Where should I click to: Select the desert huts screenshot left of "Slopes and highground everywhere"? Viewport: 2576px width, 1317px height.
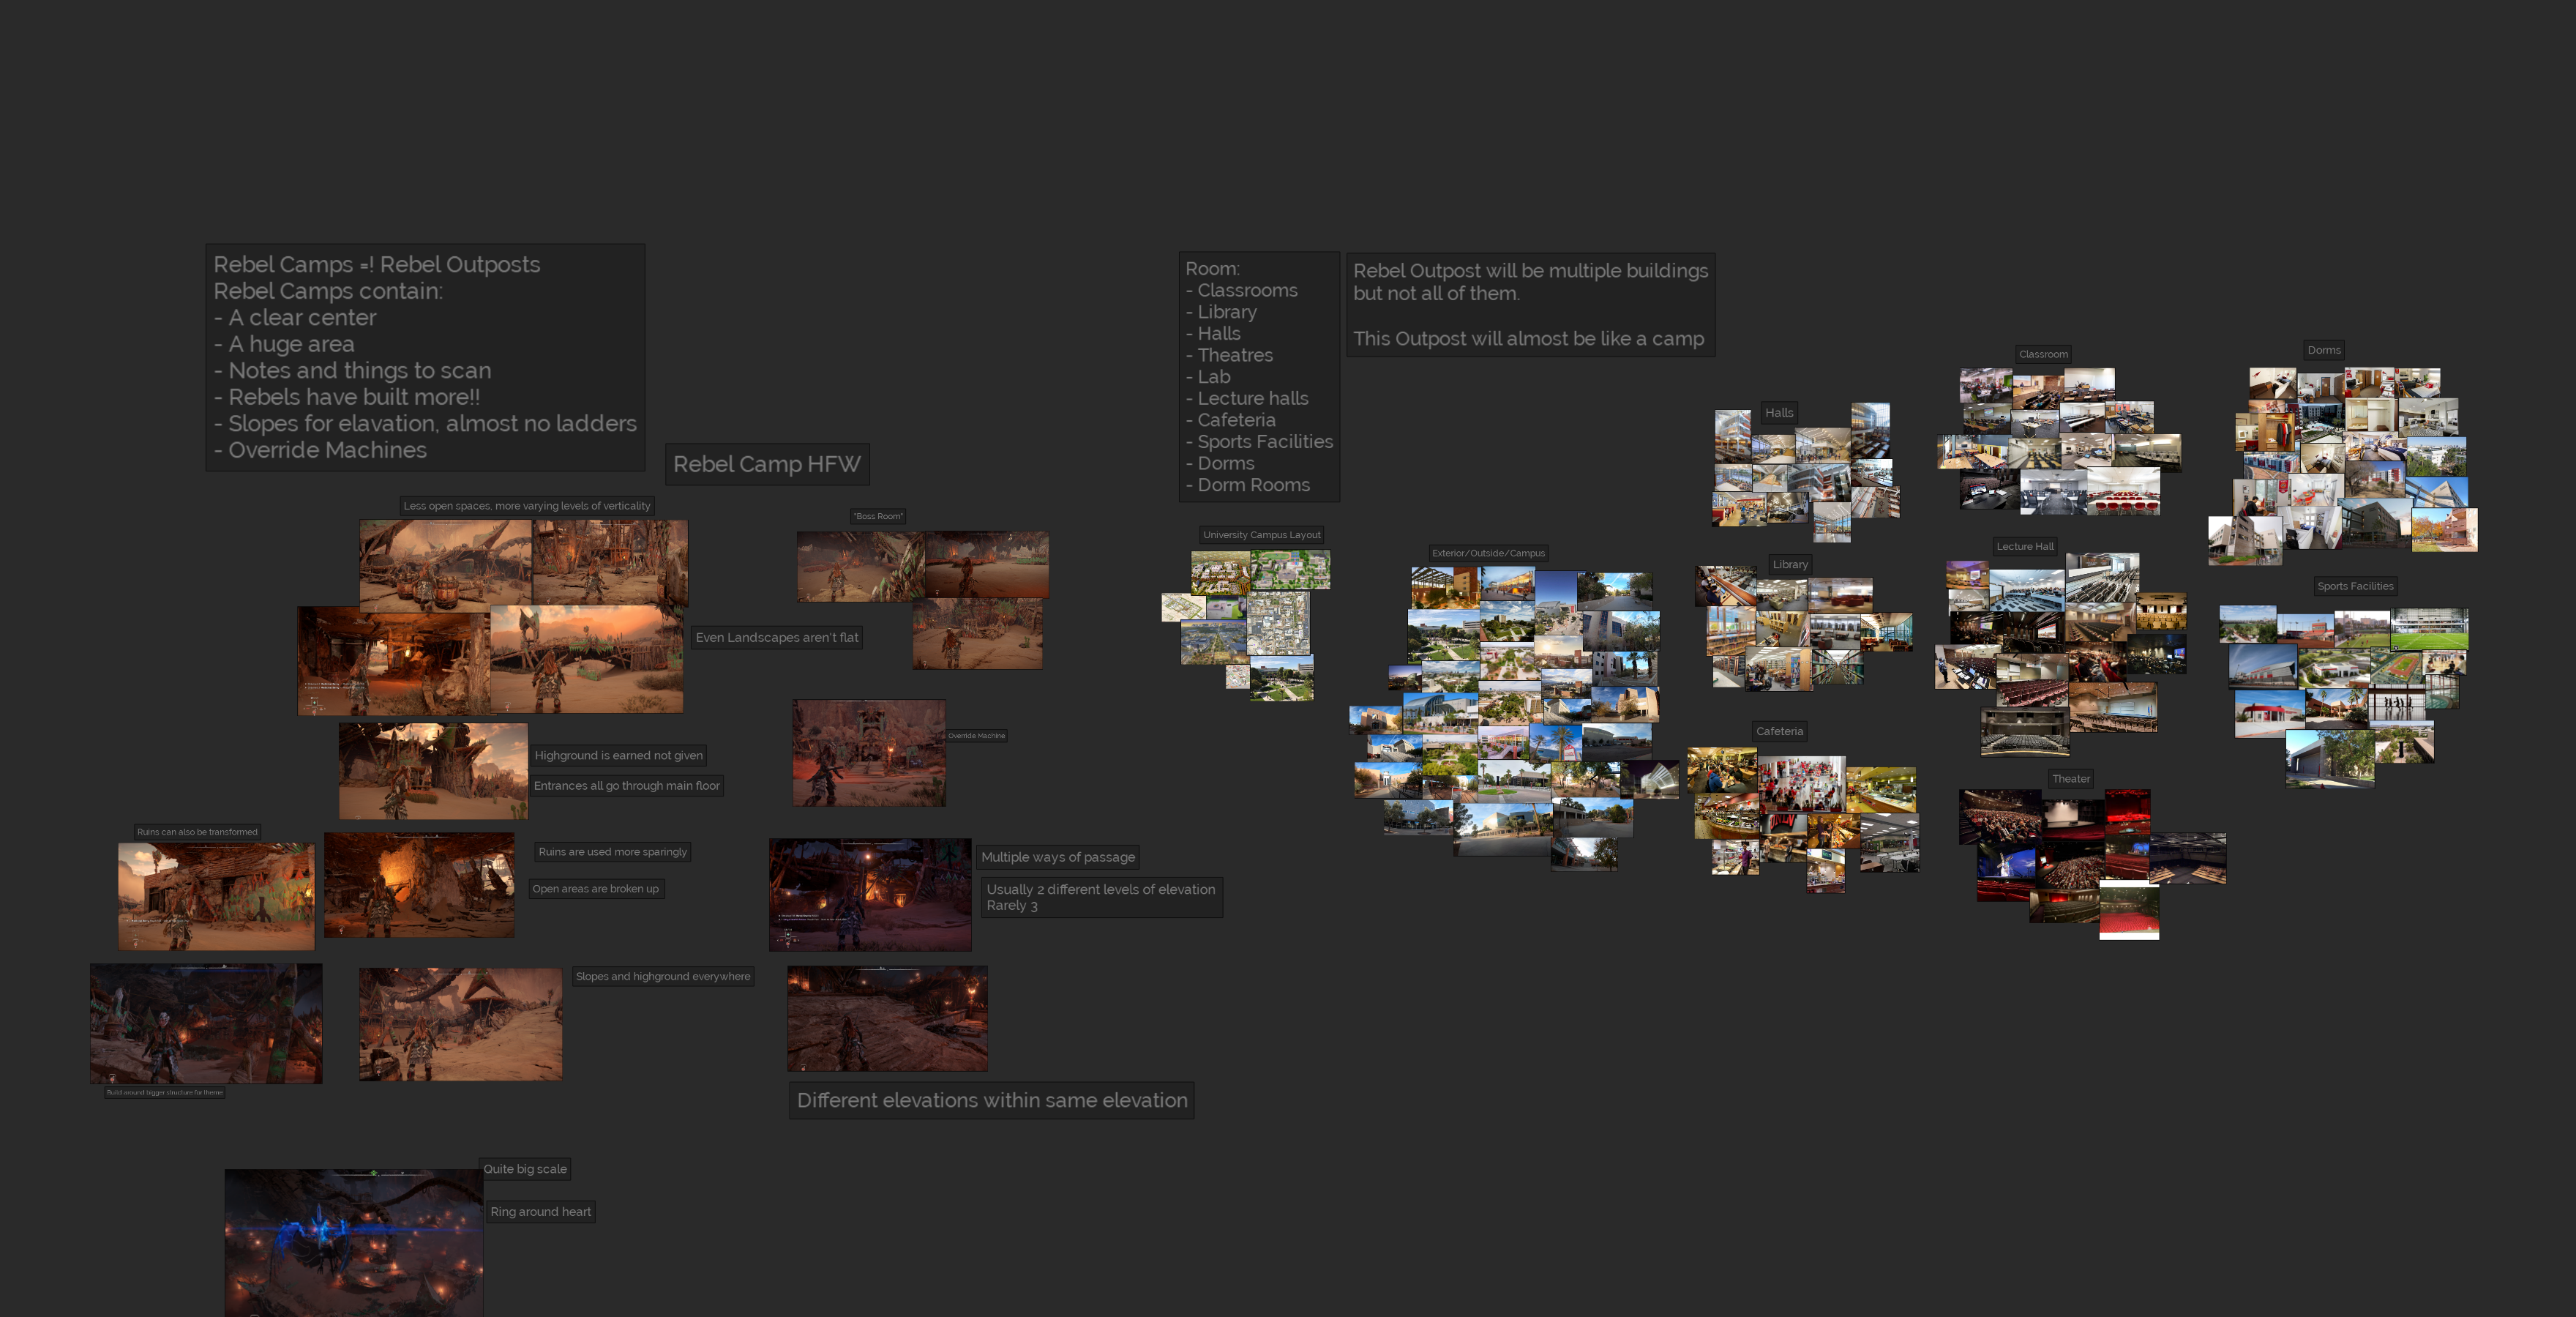click(x=460, y=1024)
